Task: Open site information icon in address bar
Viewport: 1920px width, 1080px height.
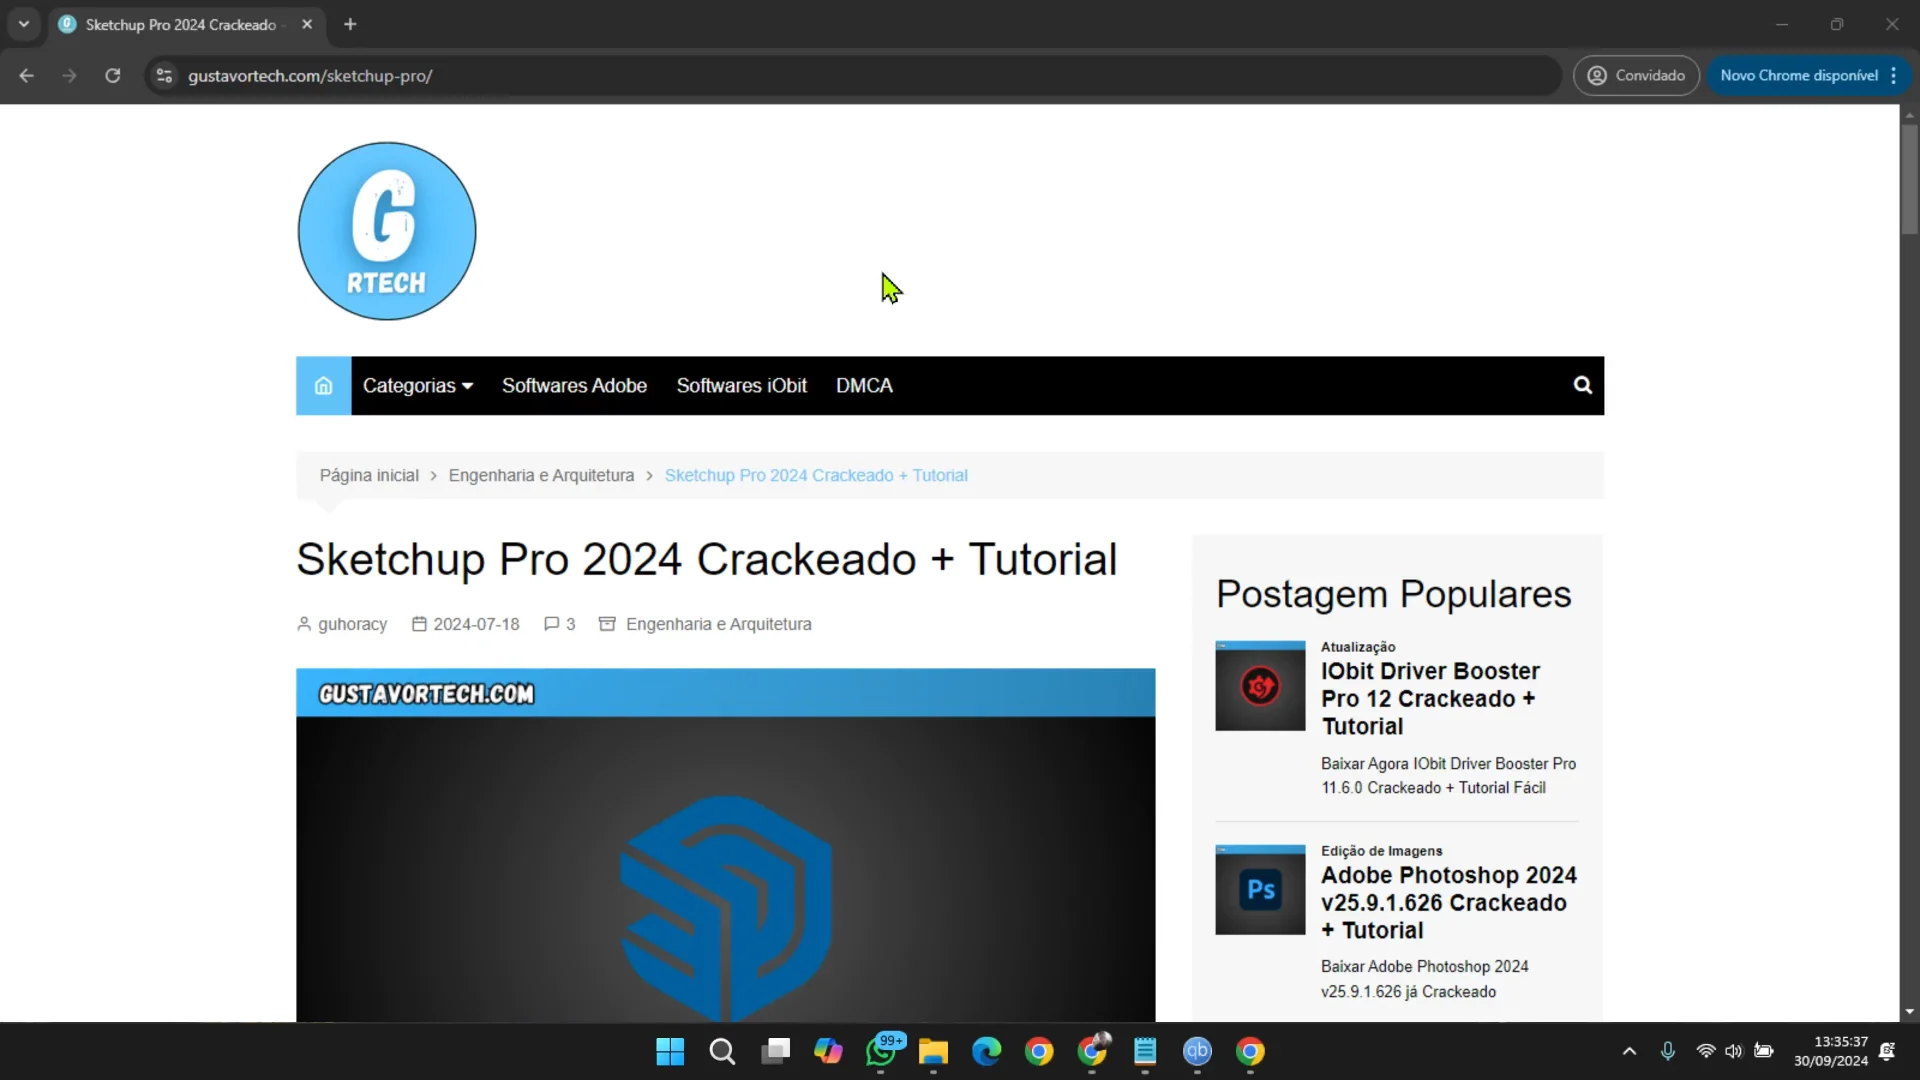Action: pyautogui.click(x=165, y=76)
